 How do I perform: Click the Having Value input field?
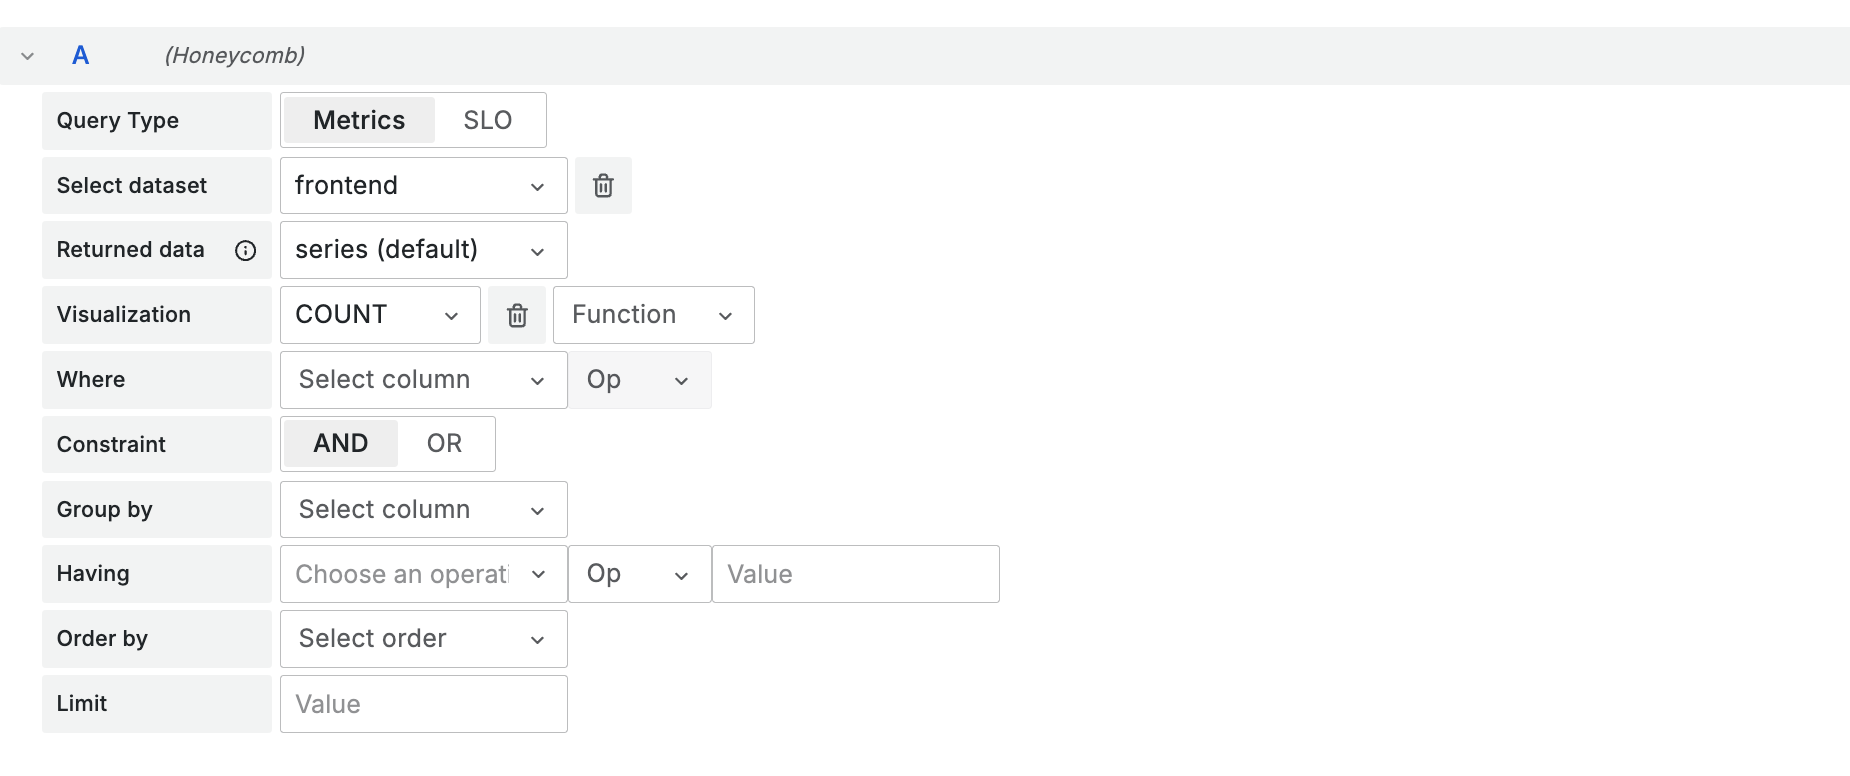tap(855, 574)
